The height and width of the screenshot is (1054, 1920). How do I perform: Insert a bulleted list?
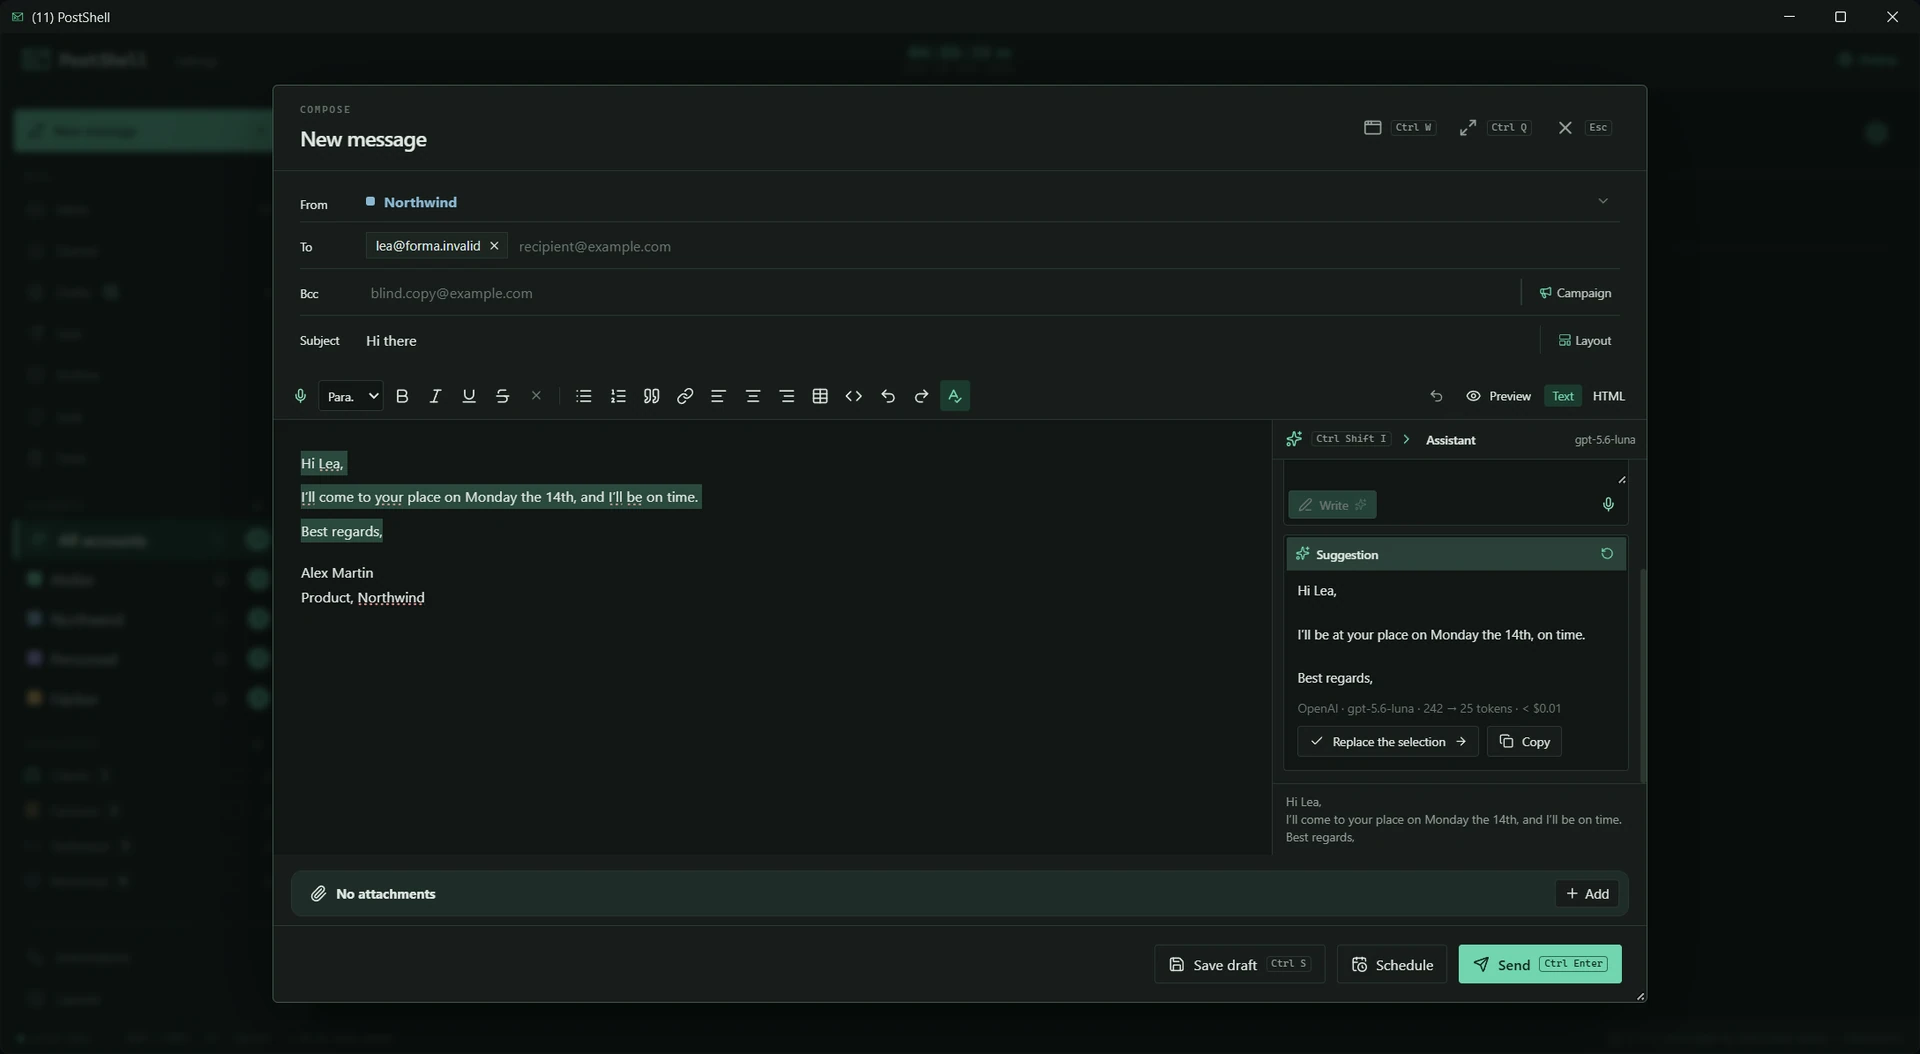[x=584, y=396]
